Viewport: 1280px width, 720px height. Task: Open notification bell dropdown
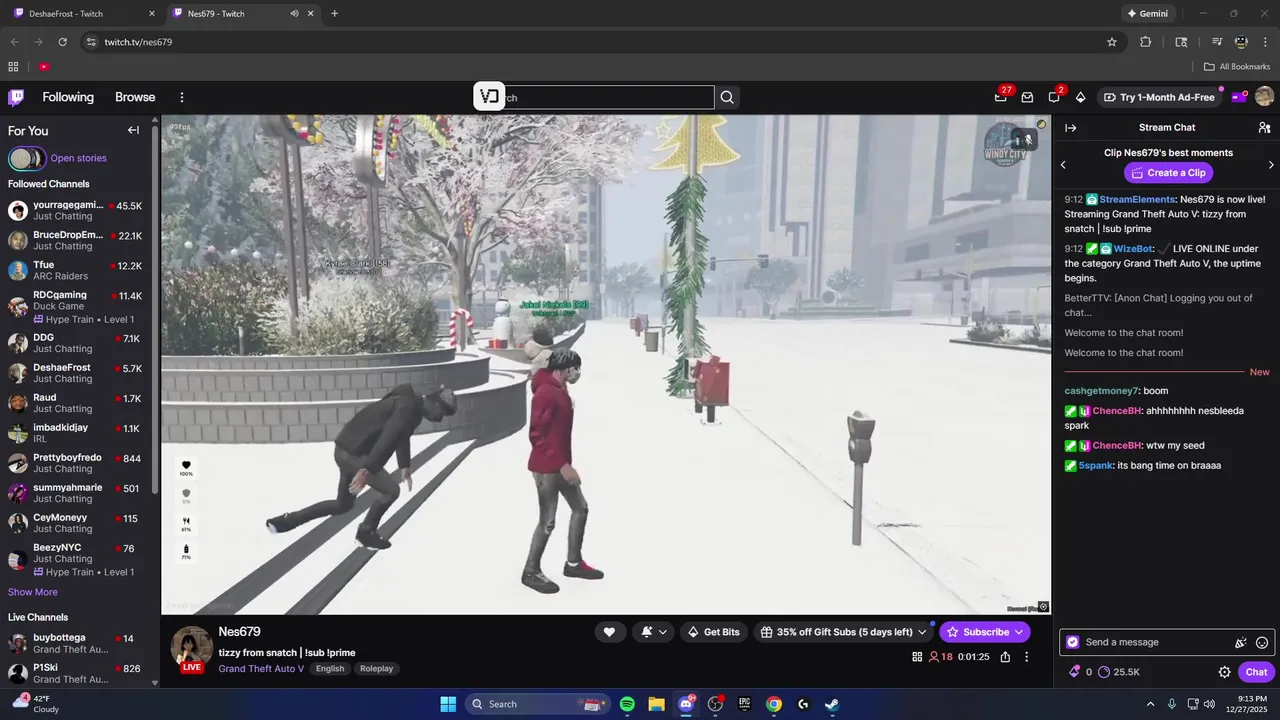(x=653, y=632)
